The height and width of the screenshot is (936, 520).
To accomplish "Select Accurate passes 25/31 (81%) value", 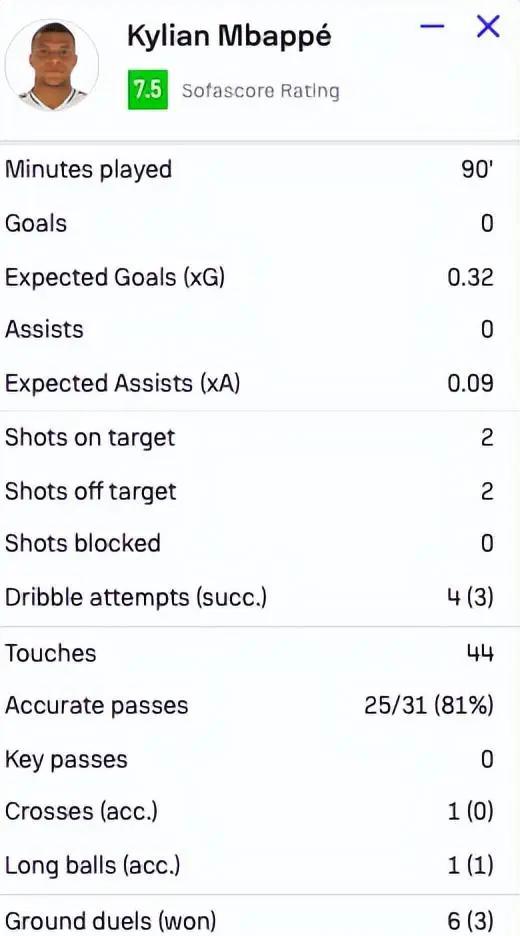I will [x=429, y=706].
